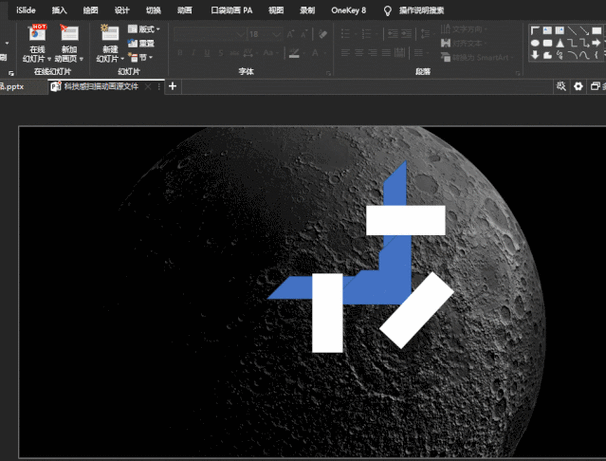The height and width of the screenshot is (461, 606).
Task: Click the 在线幻灯片 icon
Action: pos(37,35)
